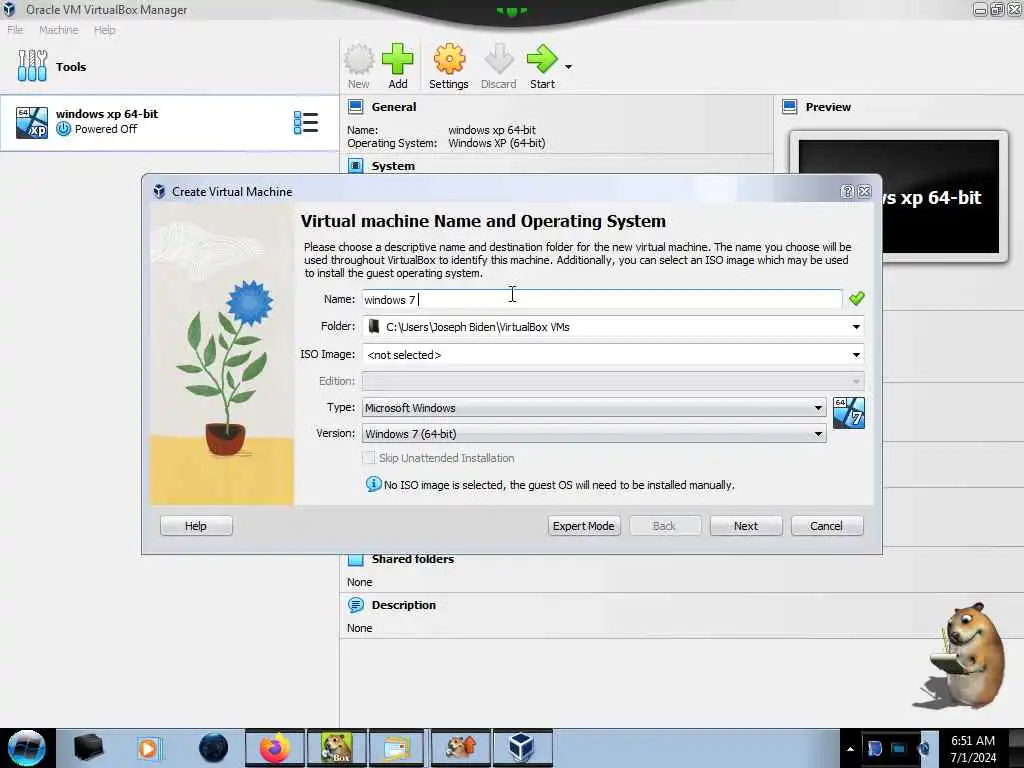Select the windows xp 64-bit machine icon
The width and height of the screenshot is (1024, 768).
pyautogui.click(x=32, y=123)
